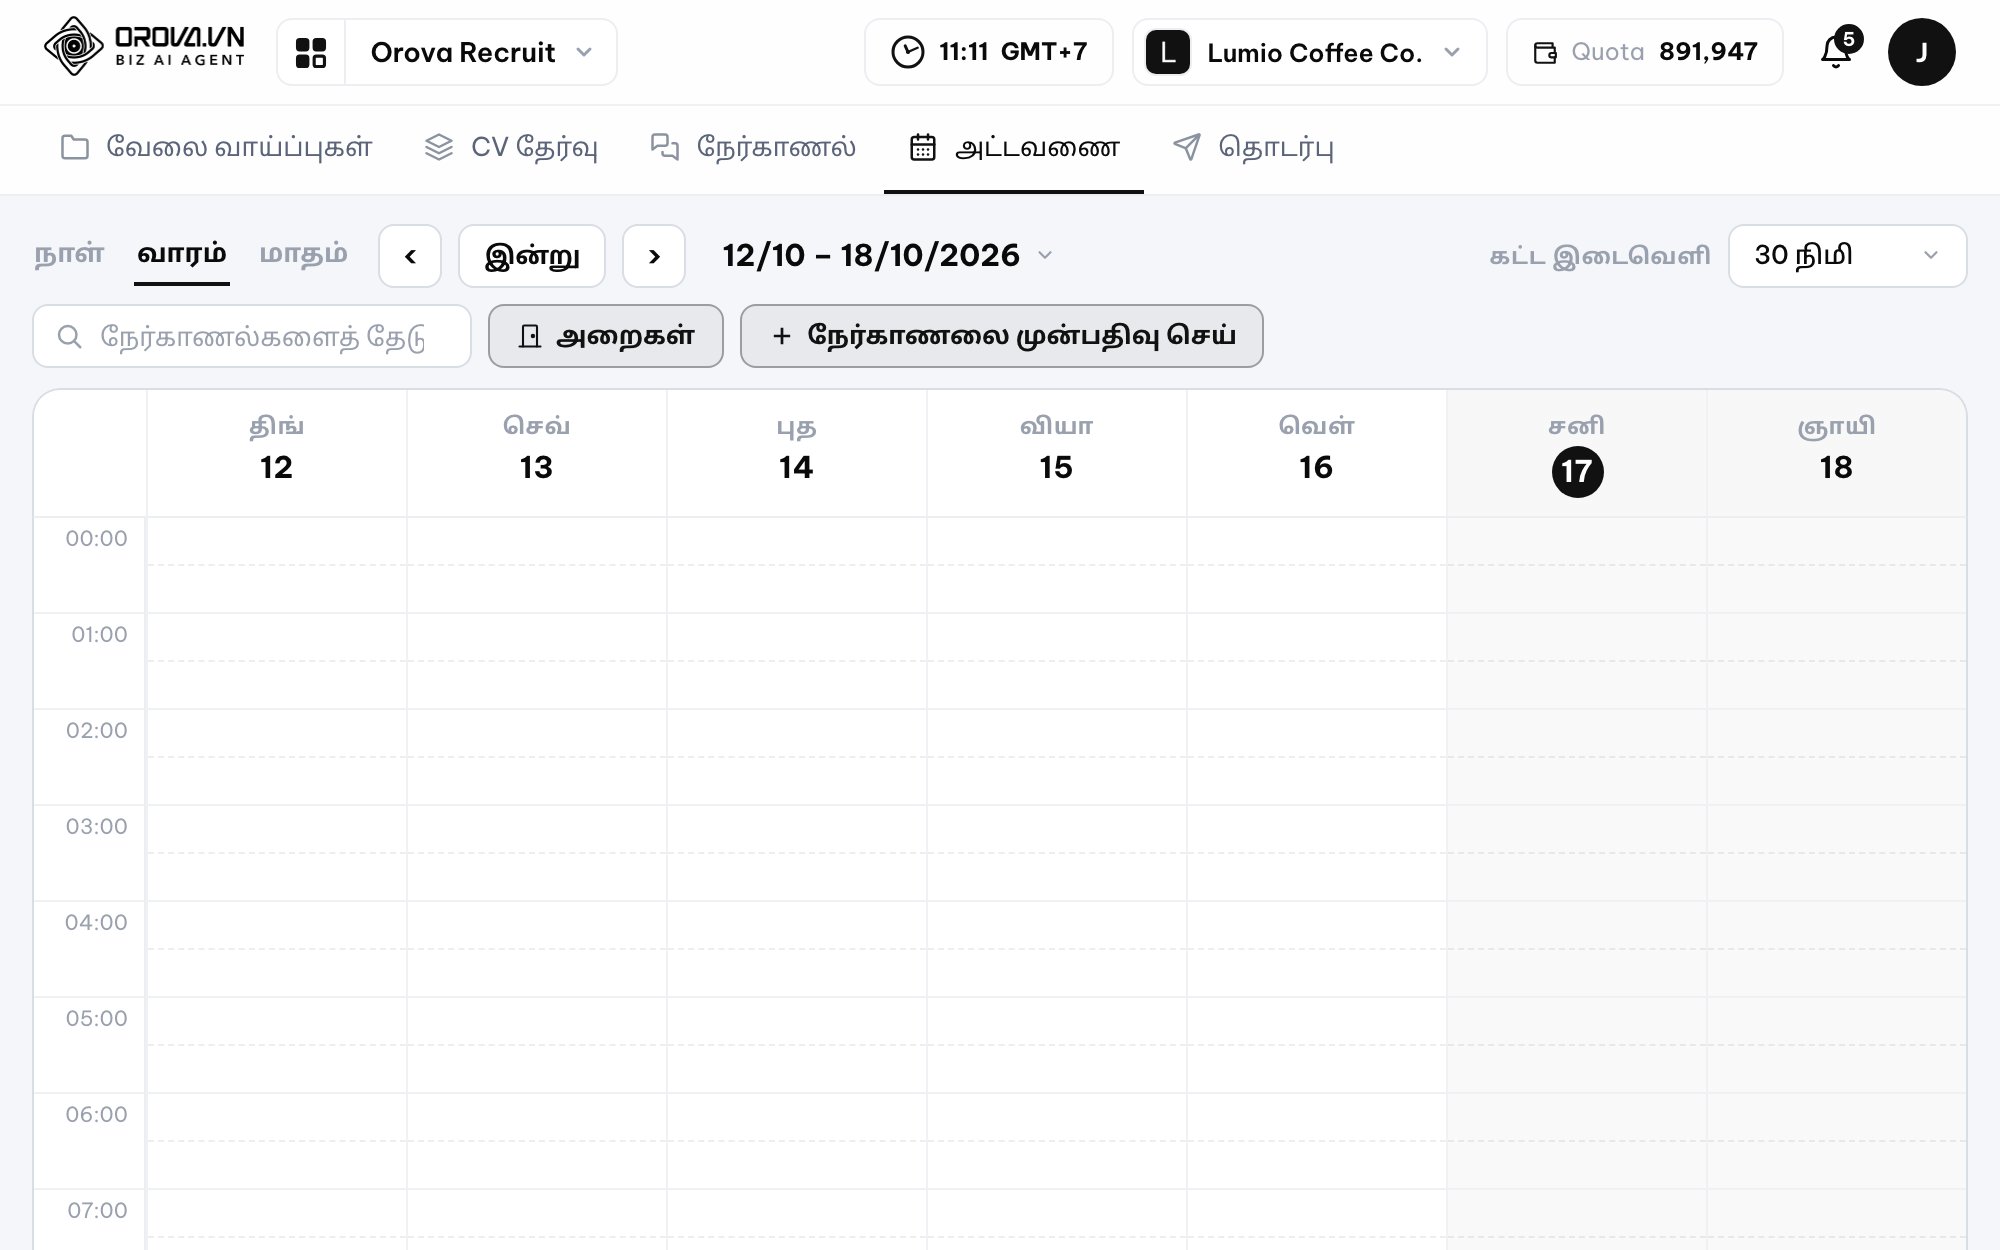Open the 30 நிமி slot interval dropdown
2000x1250 pixels.
[x=1847, y=256]
